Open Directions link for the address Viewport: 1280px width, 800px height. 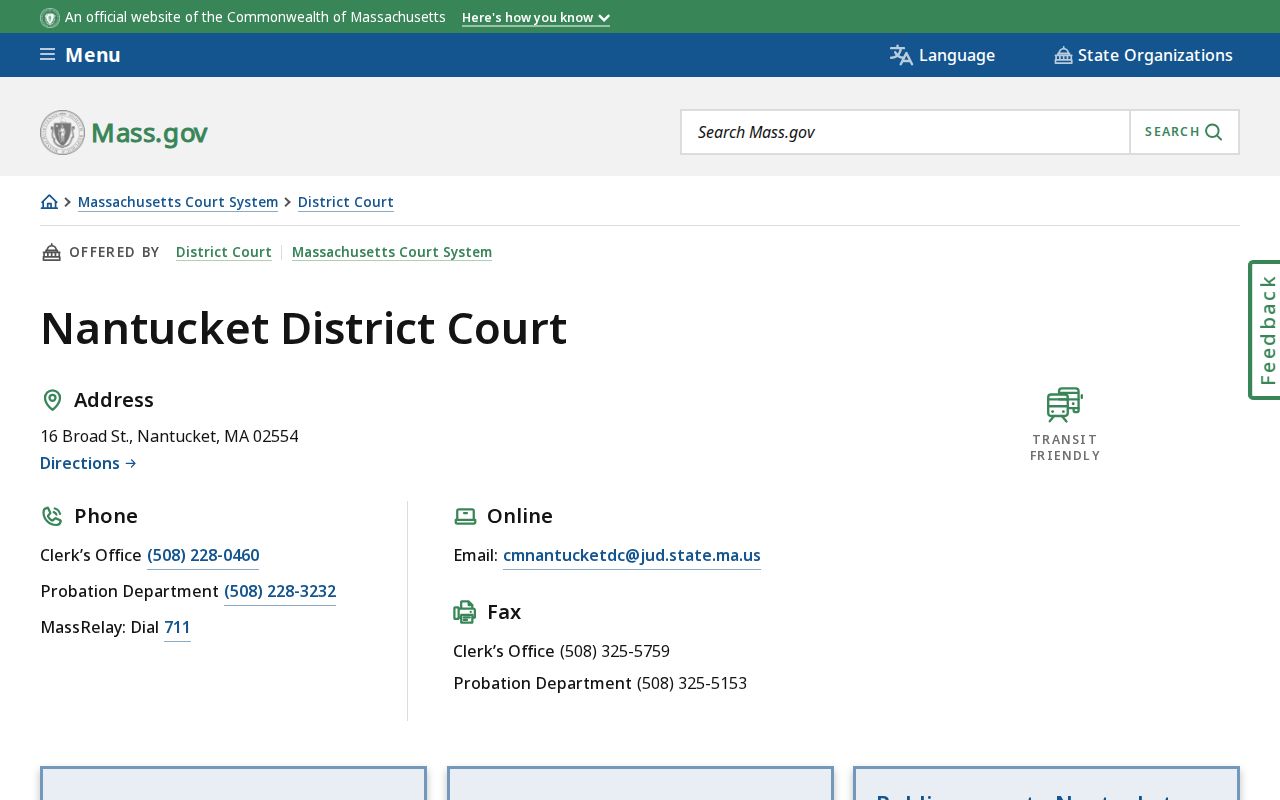pos(88,463)
